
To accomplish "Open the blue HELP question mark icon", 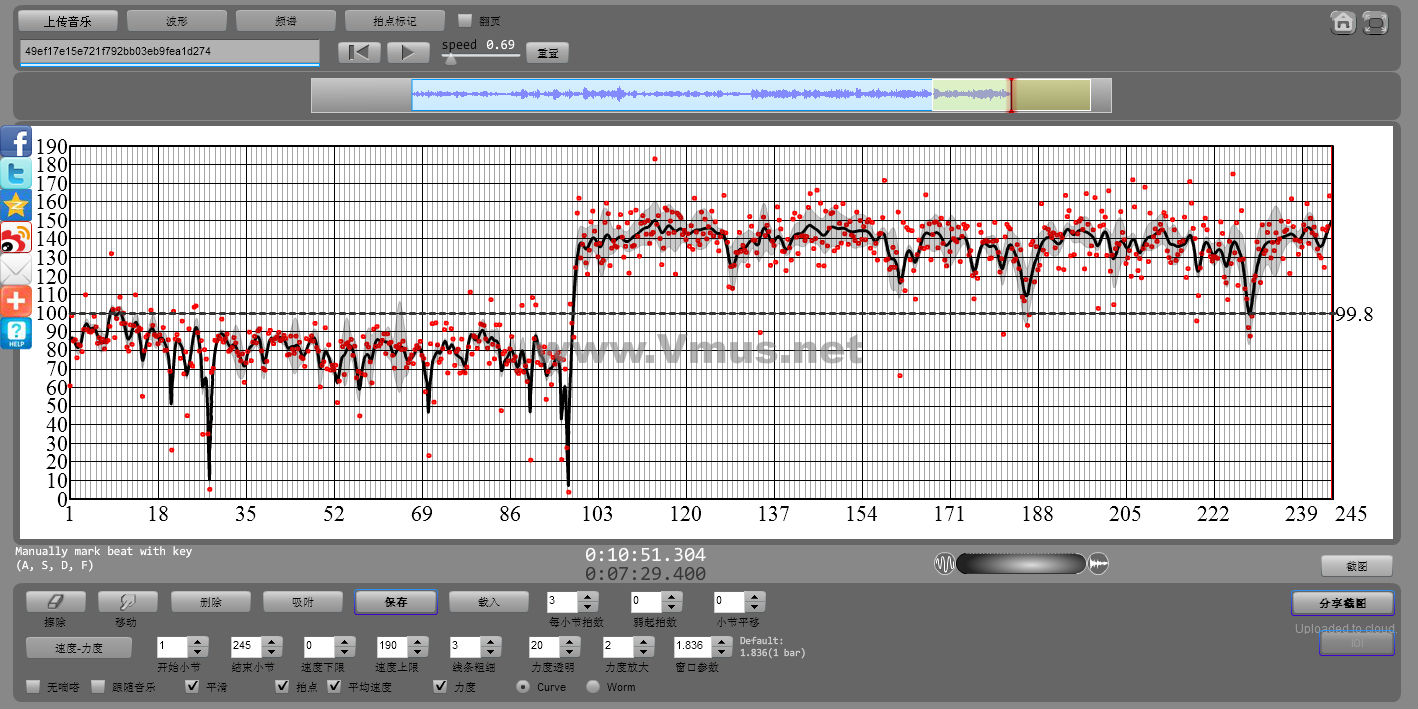I will click(16, 333).
